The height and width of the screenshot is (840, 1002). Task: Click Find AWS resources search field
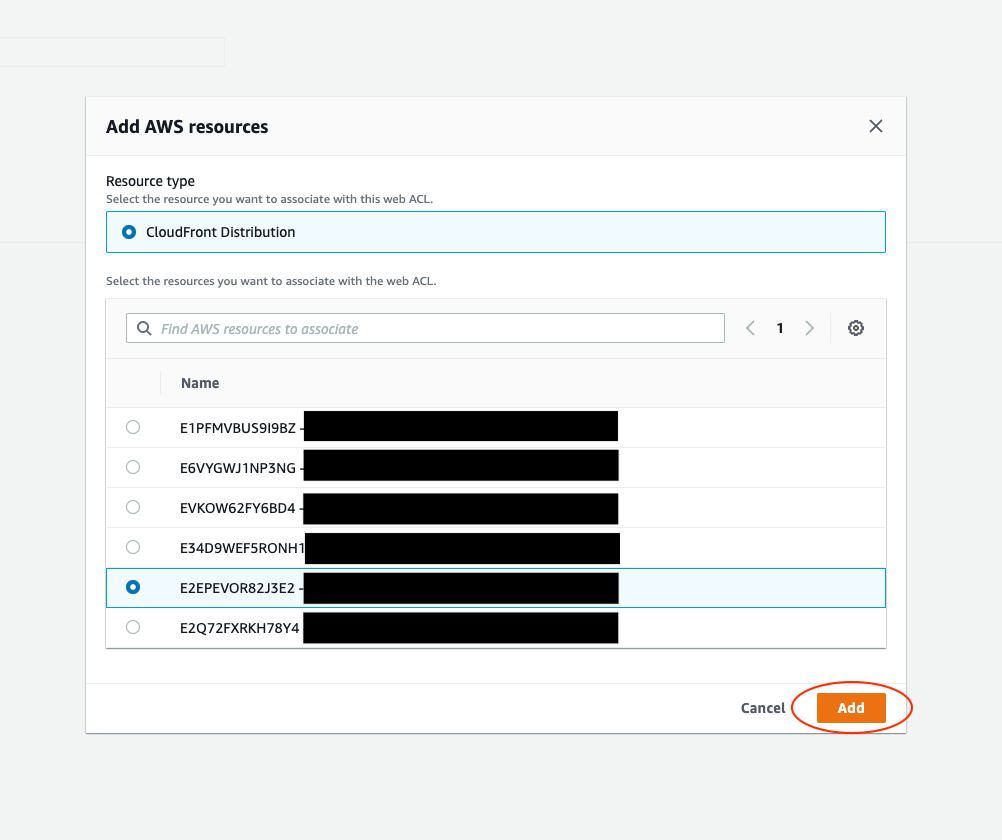pos(425,328)
